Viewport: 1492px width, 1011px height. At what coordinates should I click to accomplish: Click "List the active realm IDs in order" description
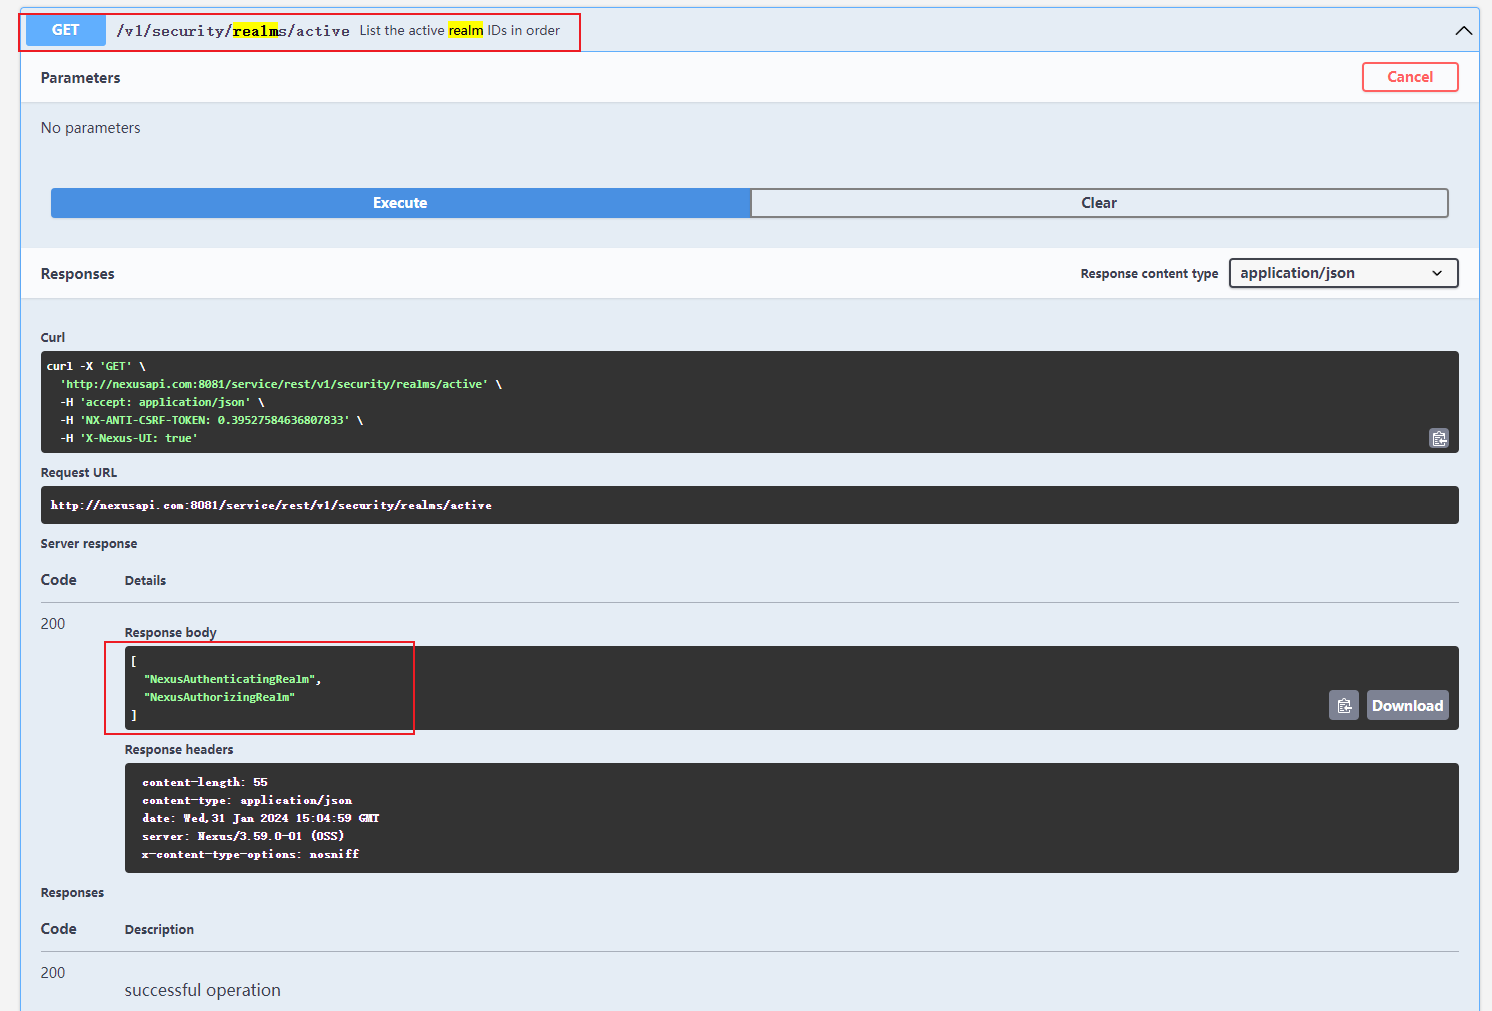tap(460, 31)
